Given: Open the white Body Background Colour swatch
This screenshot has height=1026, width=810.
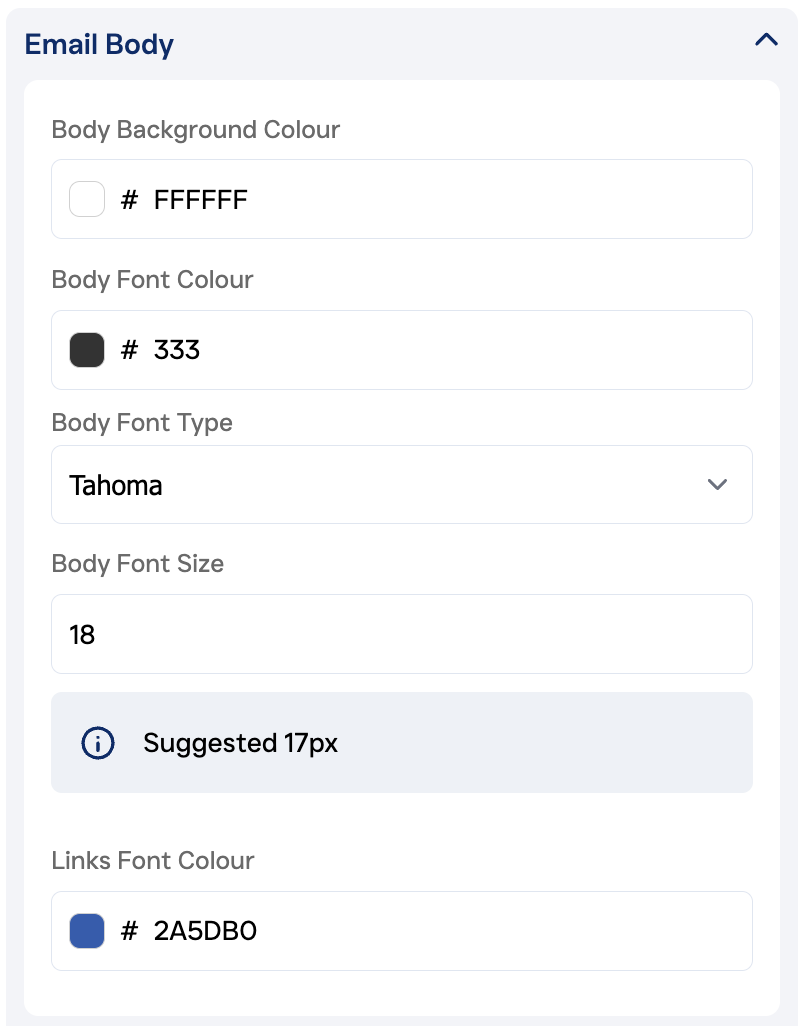Looking at the screenshot, I should click(87, 199).
